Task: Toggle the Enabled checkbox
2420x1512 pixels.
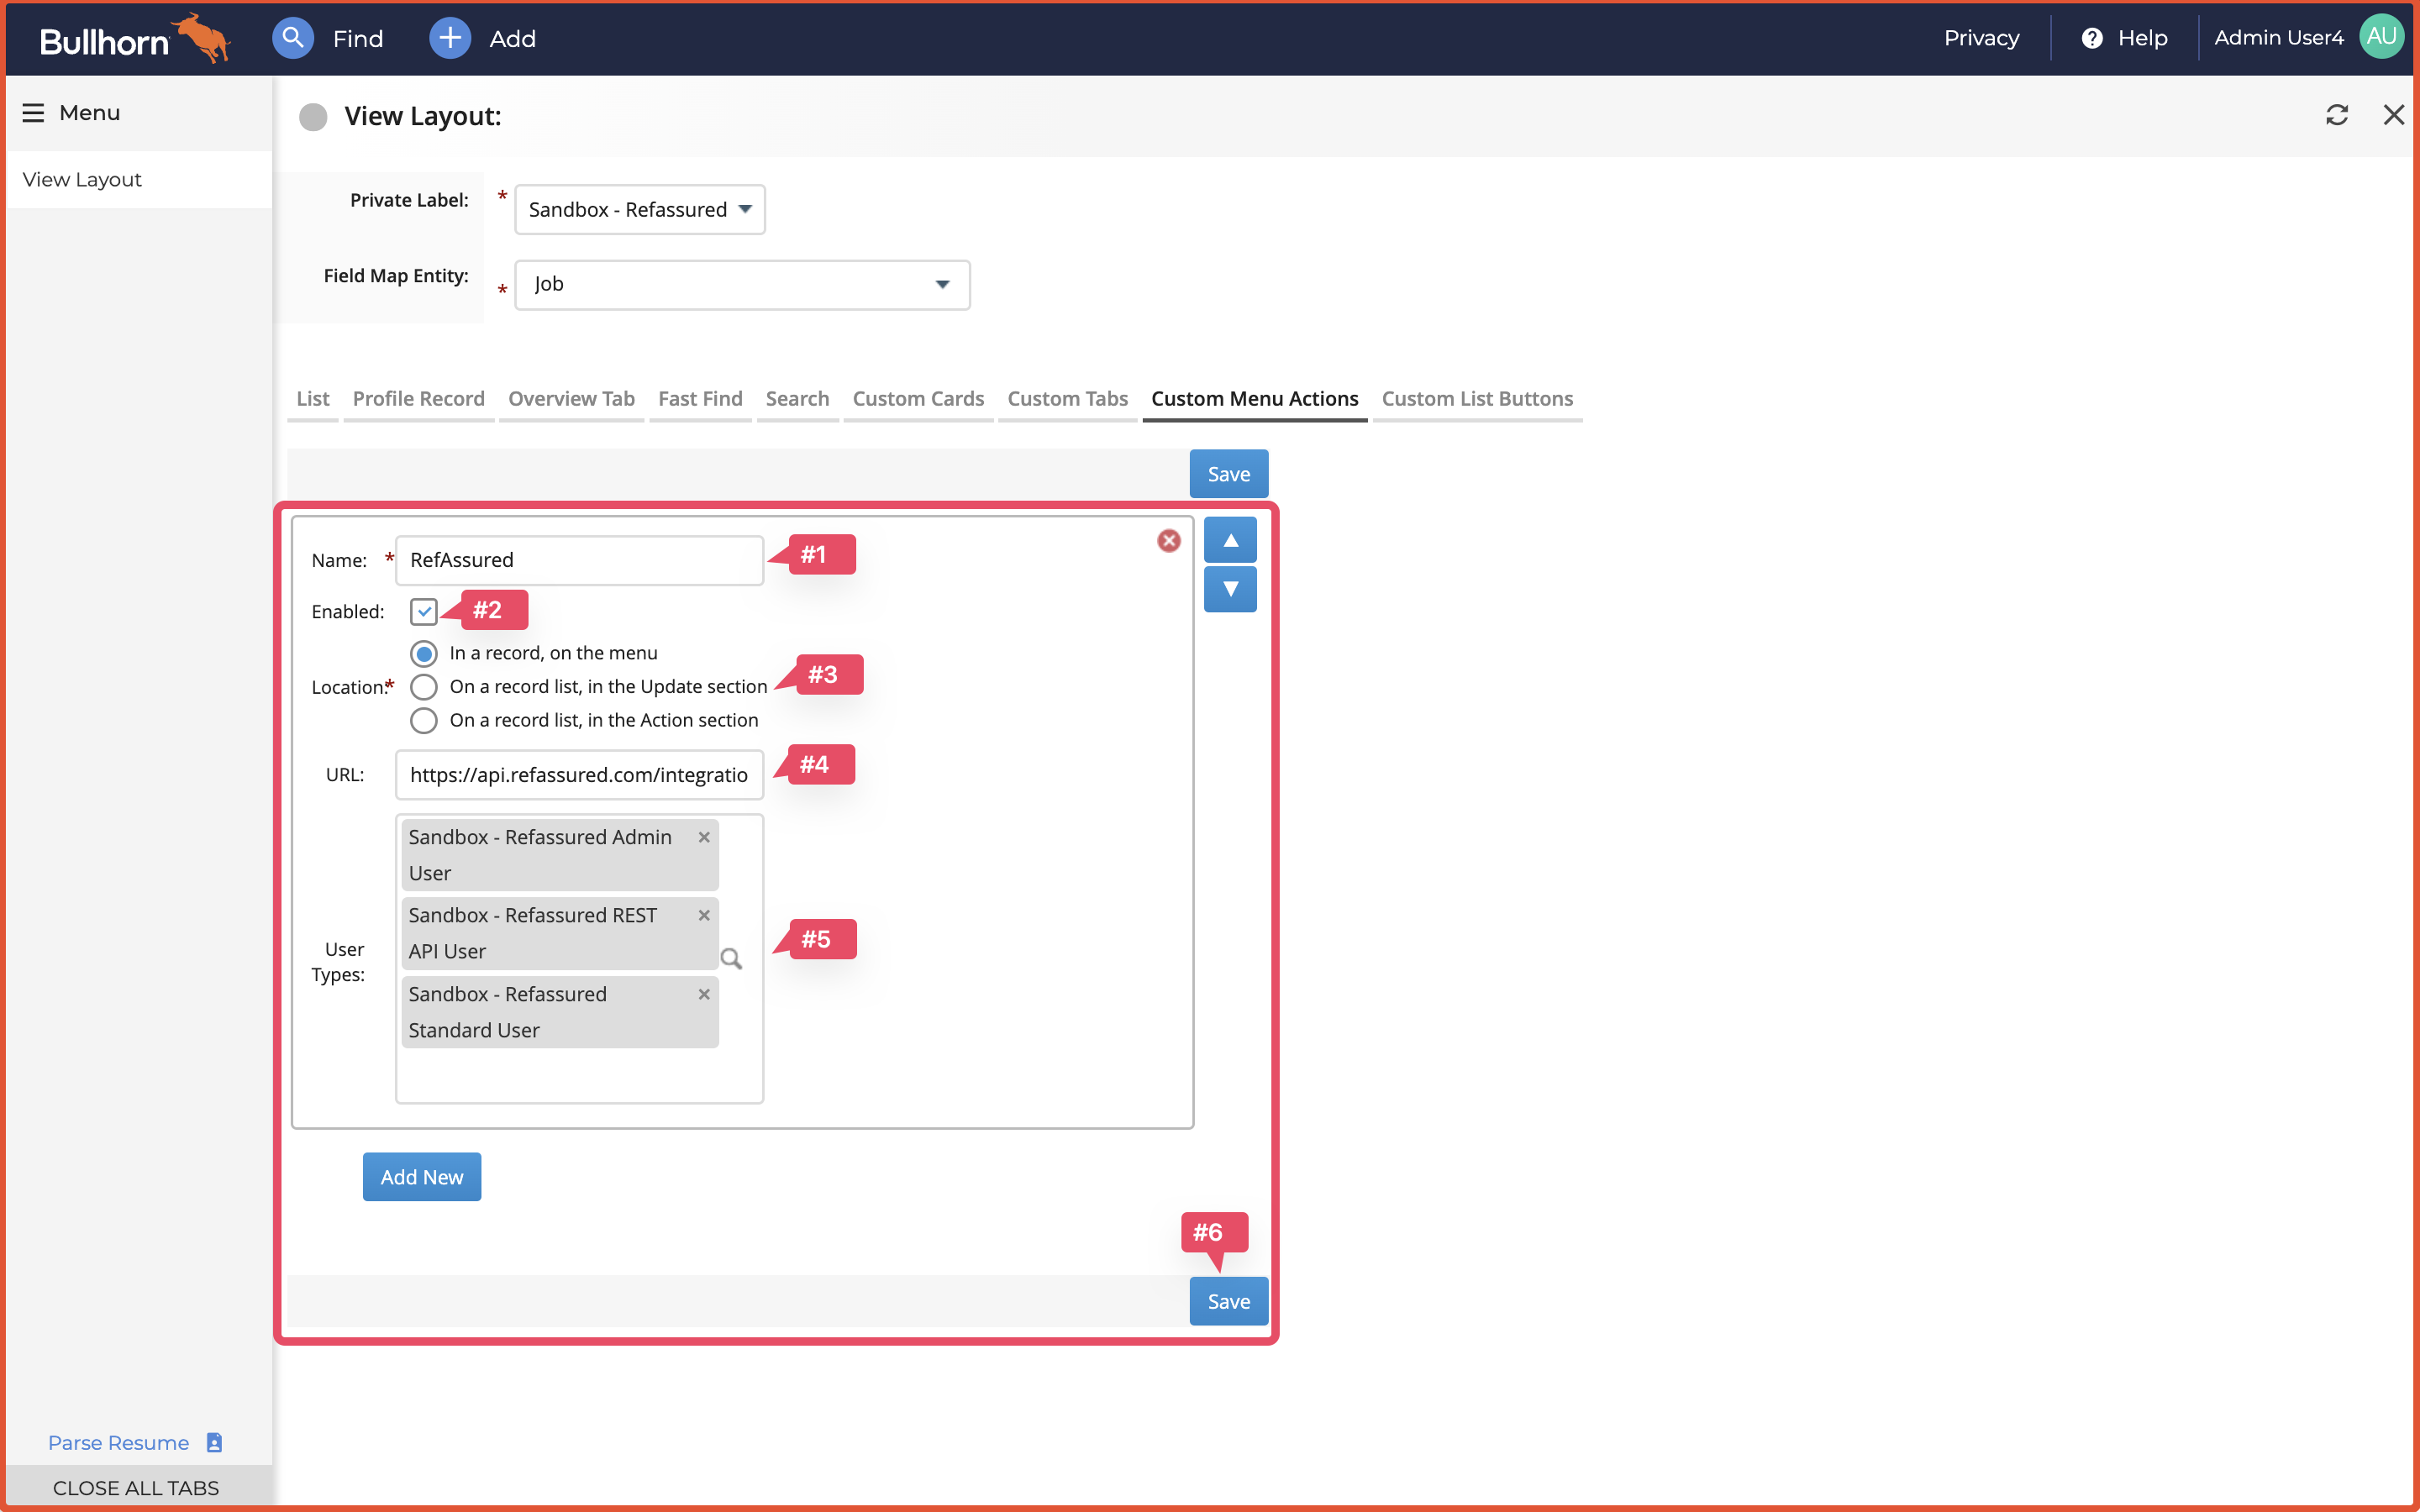Action: point(424,611)
